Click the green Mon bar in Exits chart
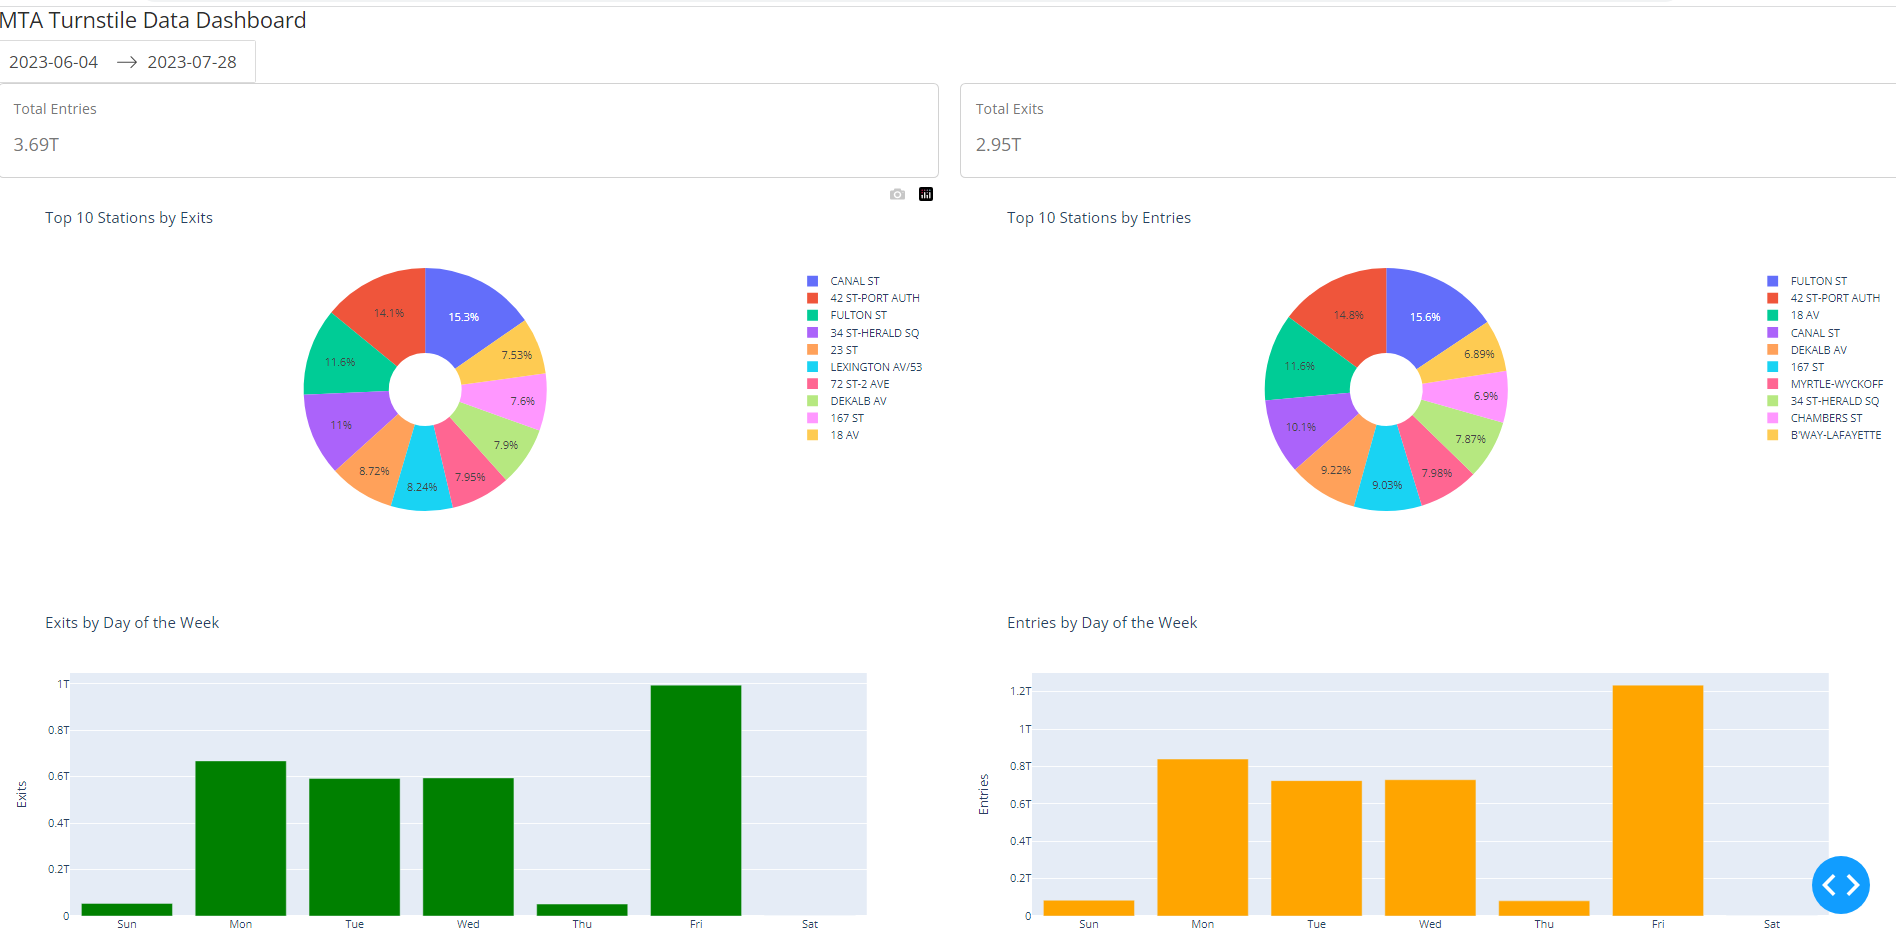The image size is (1896, 939). [241, 838]
